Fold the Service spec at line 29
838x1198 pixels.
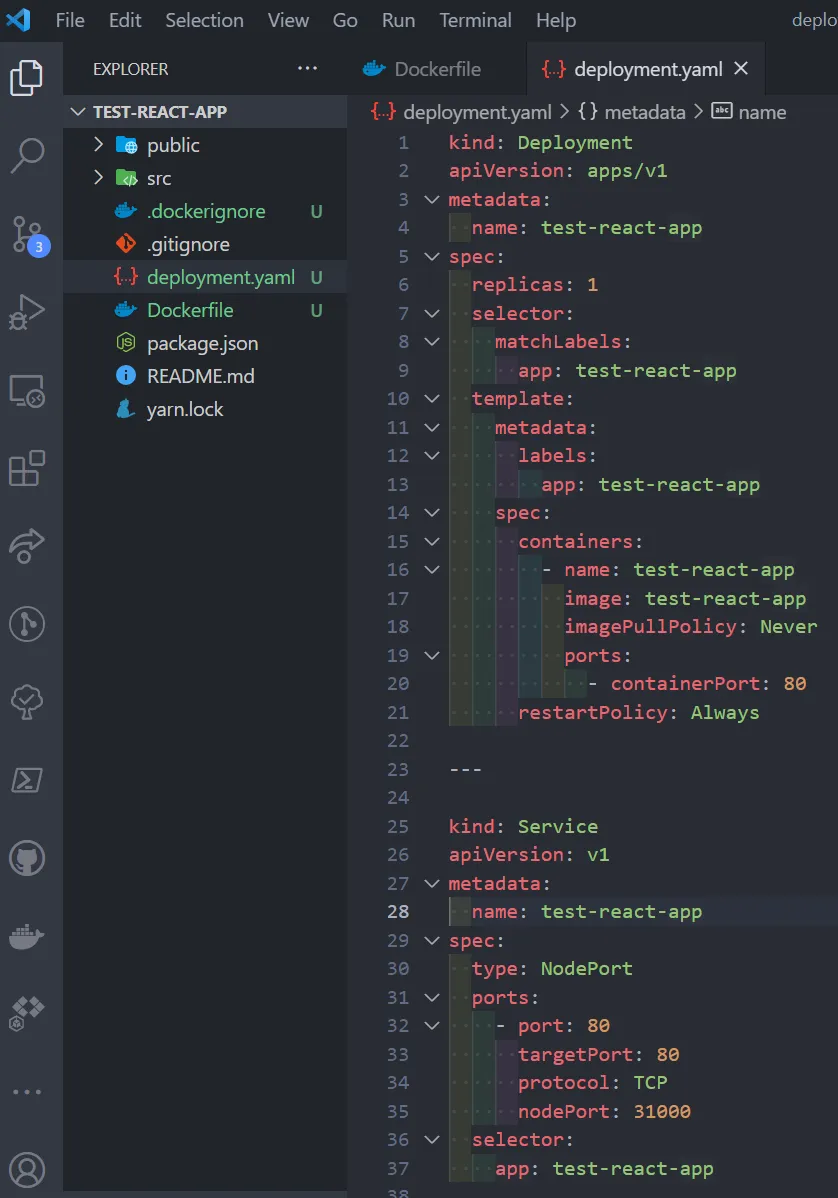click(432, 941)
